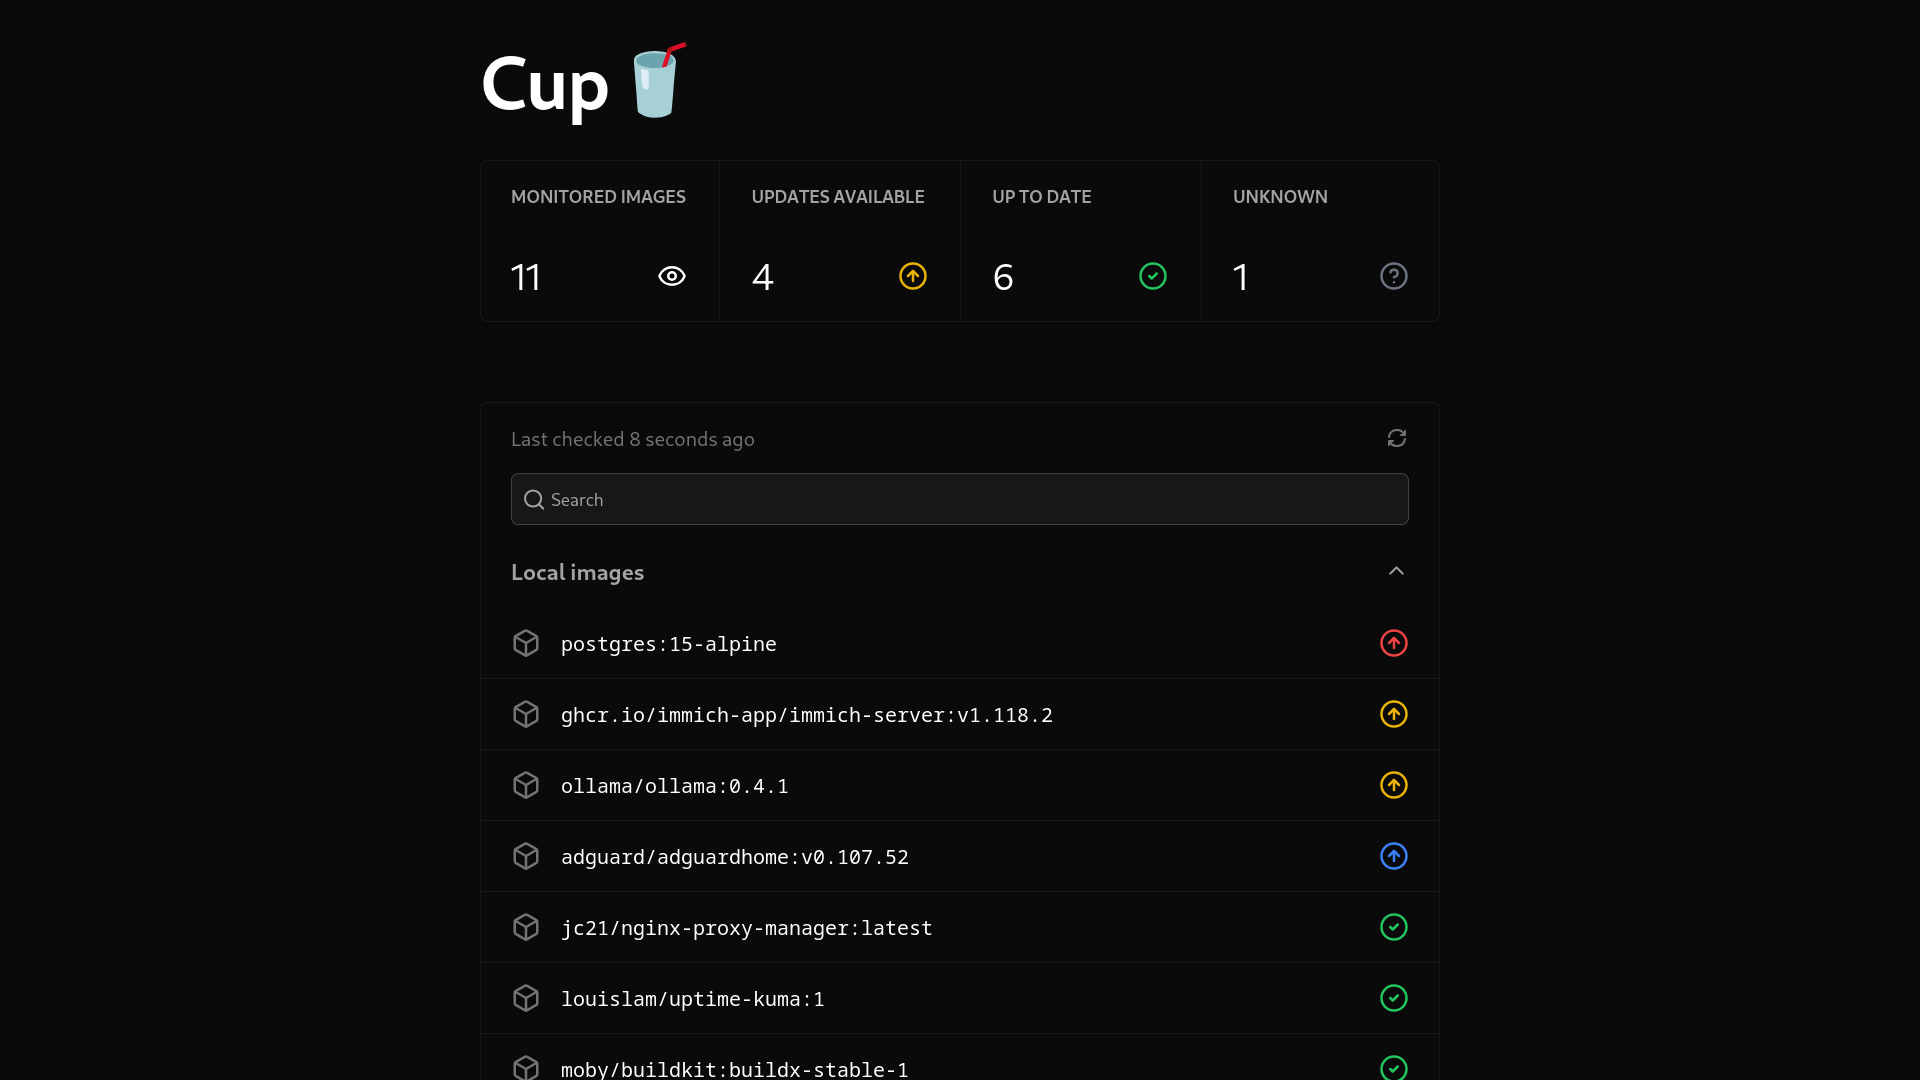Image resolution: width=1920 pixels, height=1080 pixels.
Task: Click the up-to-date checkmark for louislam/uptime-kuma:1
Action: (x=1394, y=997)
